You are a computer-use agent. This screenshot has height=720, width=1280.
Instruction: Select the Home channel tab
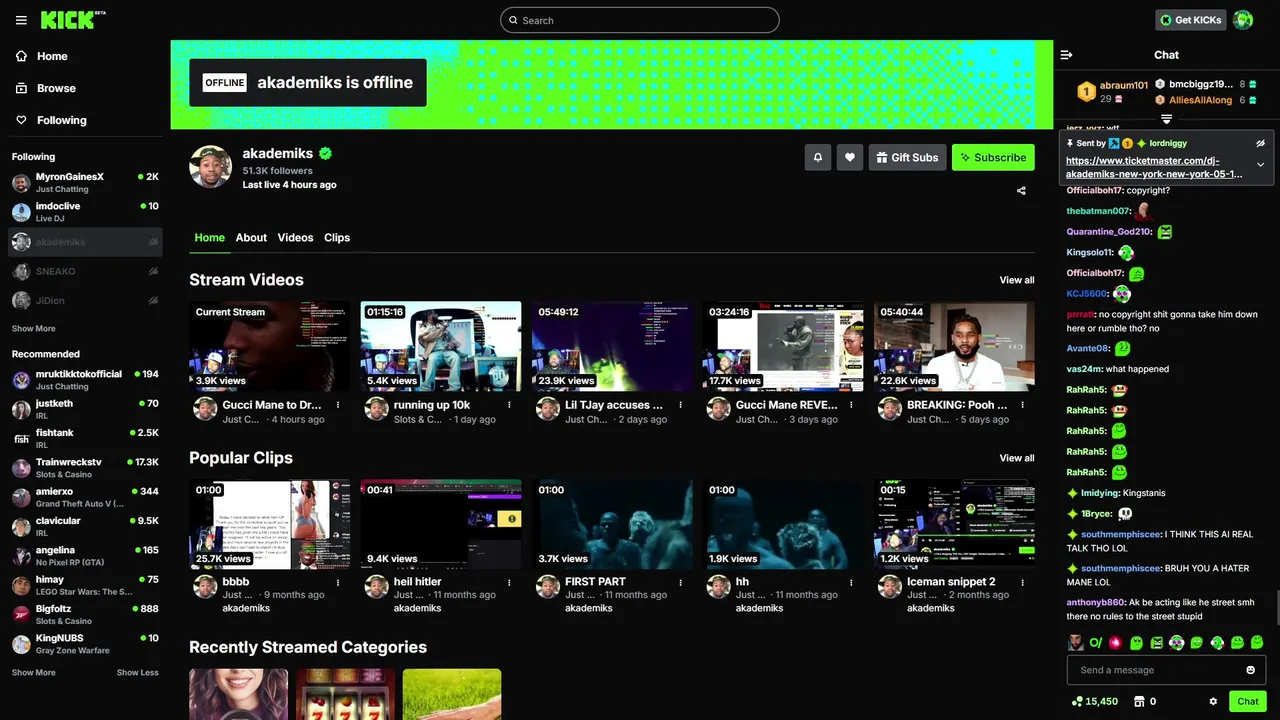tap(209, 237)
